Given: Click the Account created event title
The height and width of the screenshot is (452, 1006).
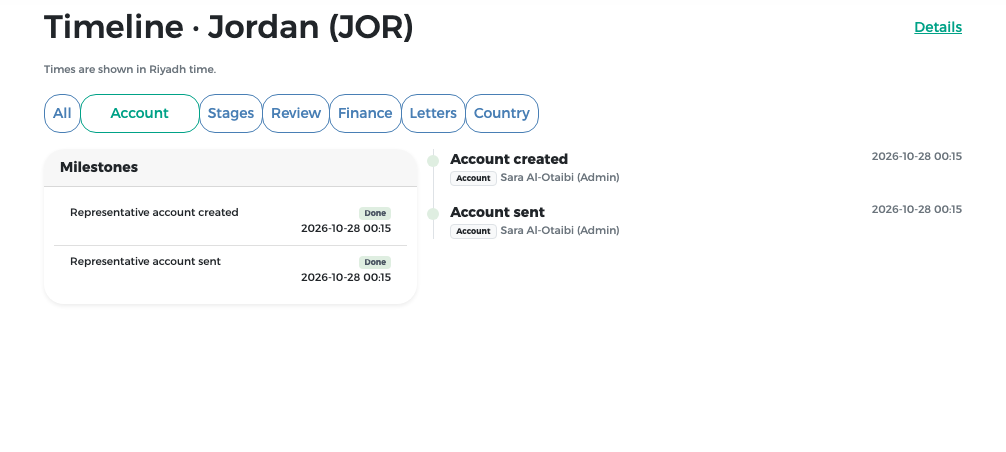Looking at the screenshot, I should coord(509,159).
